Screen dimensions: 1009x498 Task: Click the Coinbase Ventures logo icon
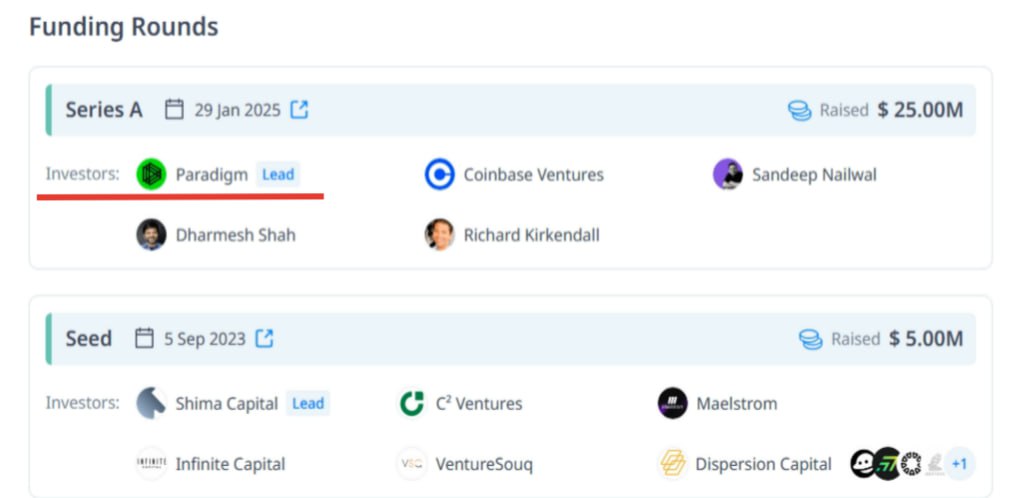coord(440,174)
